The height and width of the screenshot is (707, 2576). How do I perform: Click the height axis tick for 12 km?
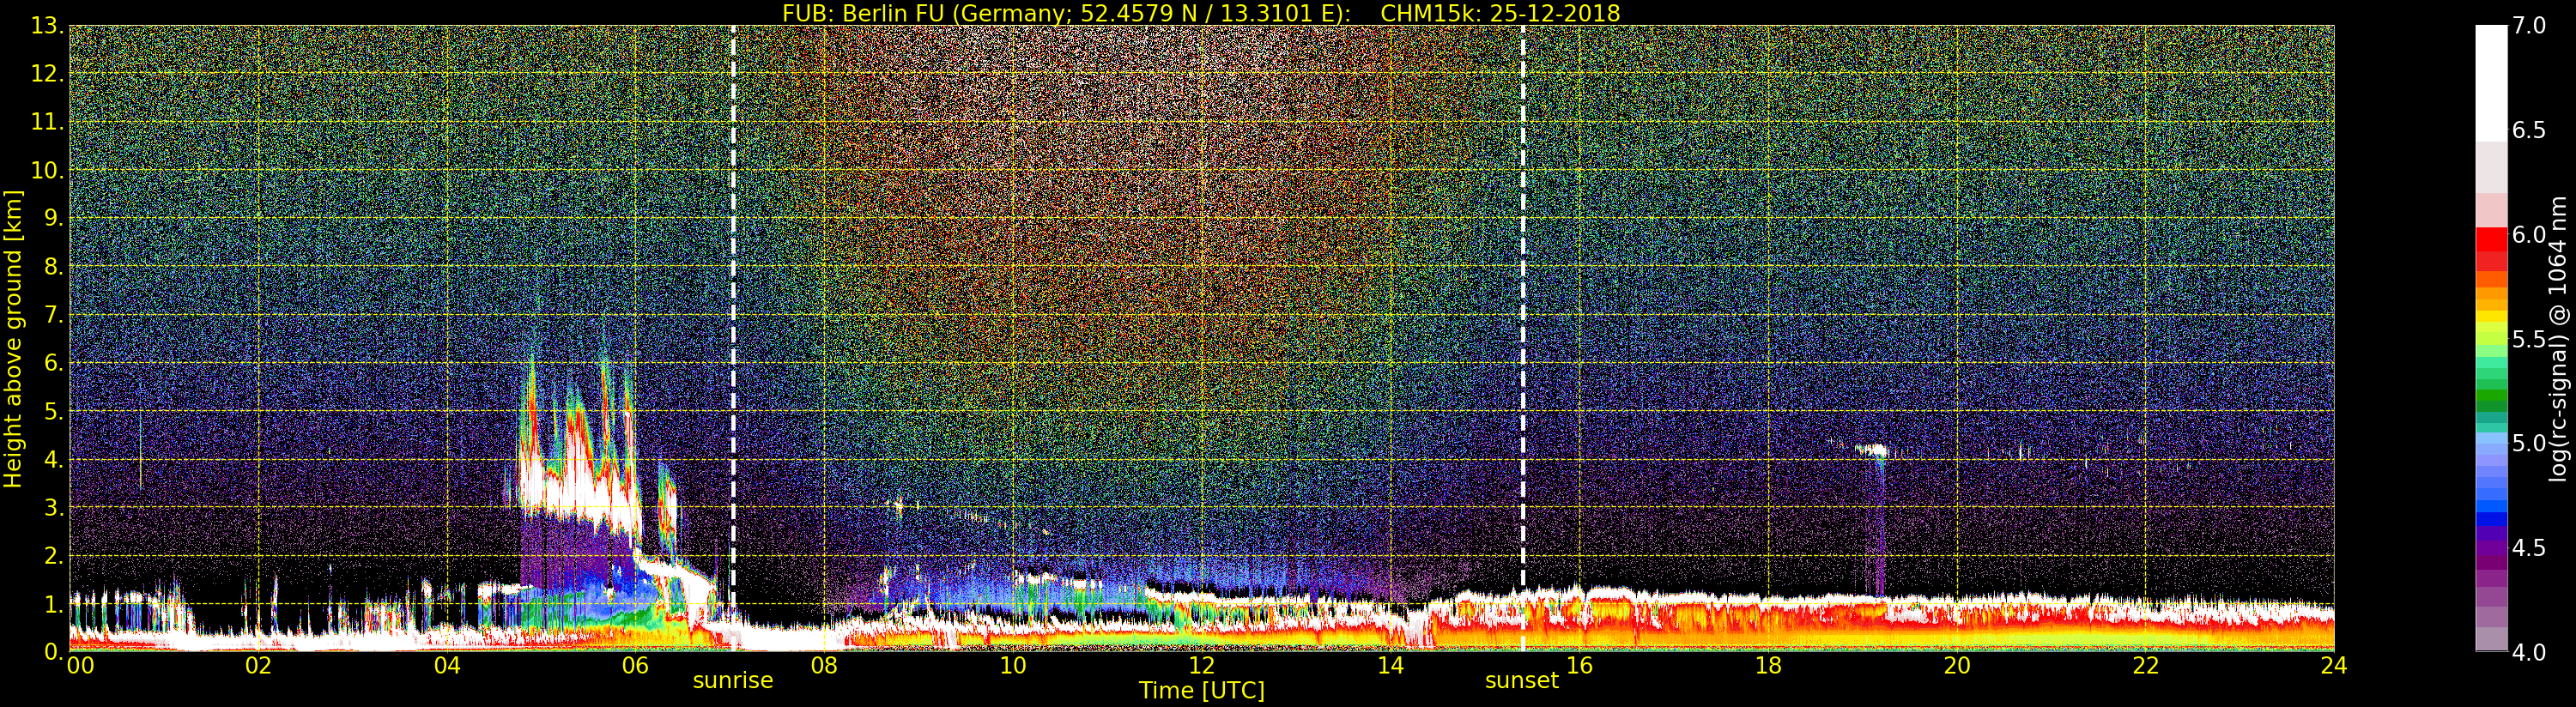point(46,74)
